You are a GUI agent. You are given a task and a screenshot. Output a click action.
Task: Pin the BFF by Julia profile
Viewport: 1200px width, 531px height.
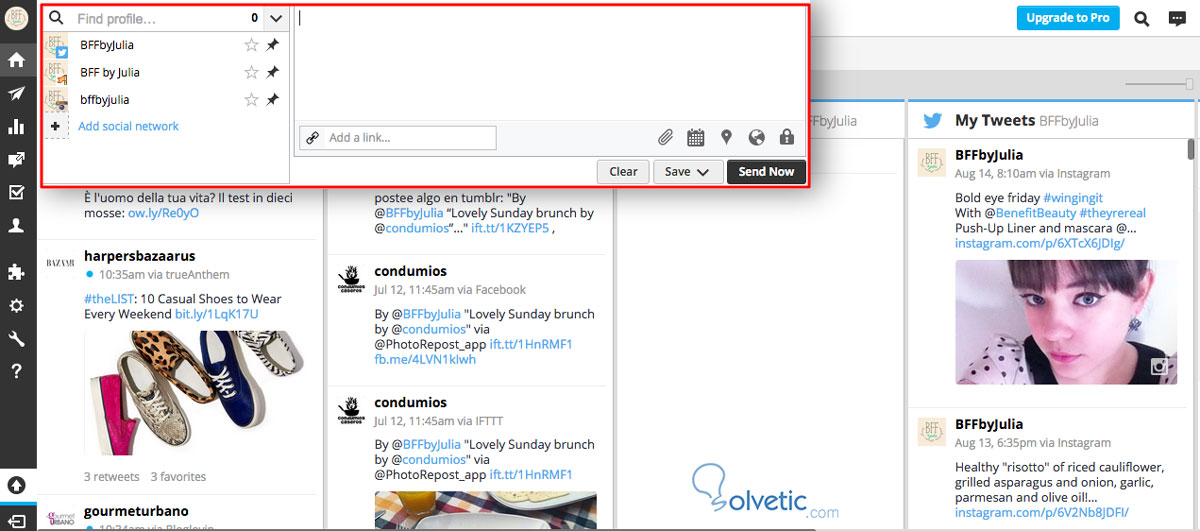[x=273, y=72]
